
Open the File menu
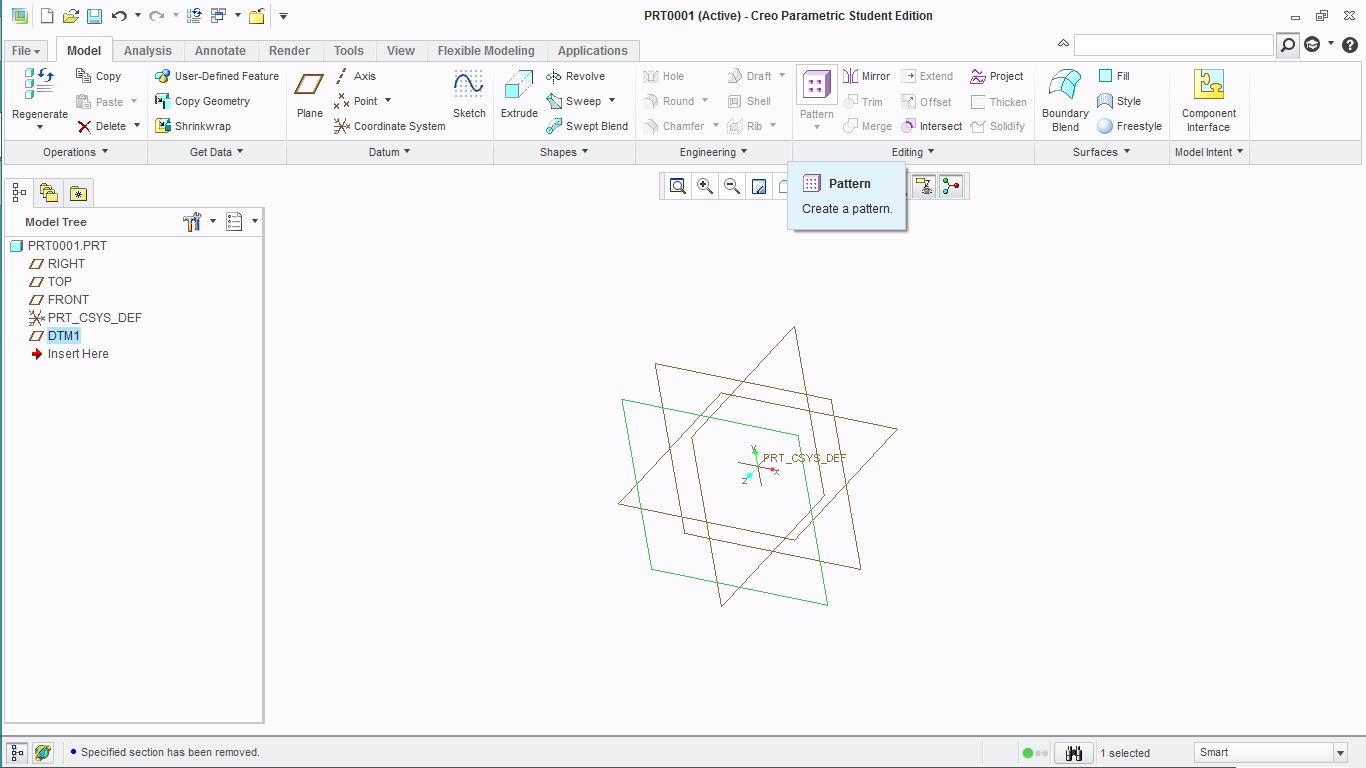pyautogui.click(x=27, y=51)
